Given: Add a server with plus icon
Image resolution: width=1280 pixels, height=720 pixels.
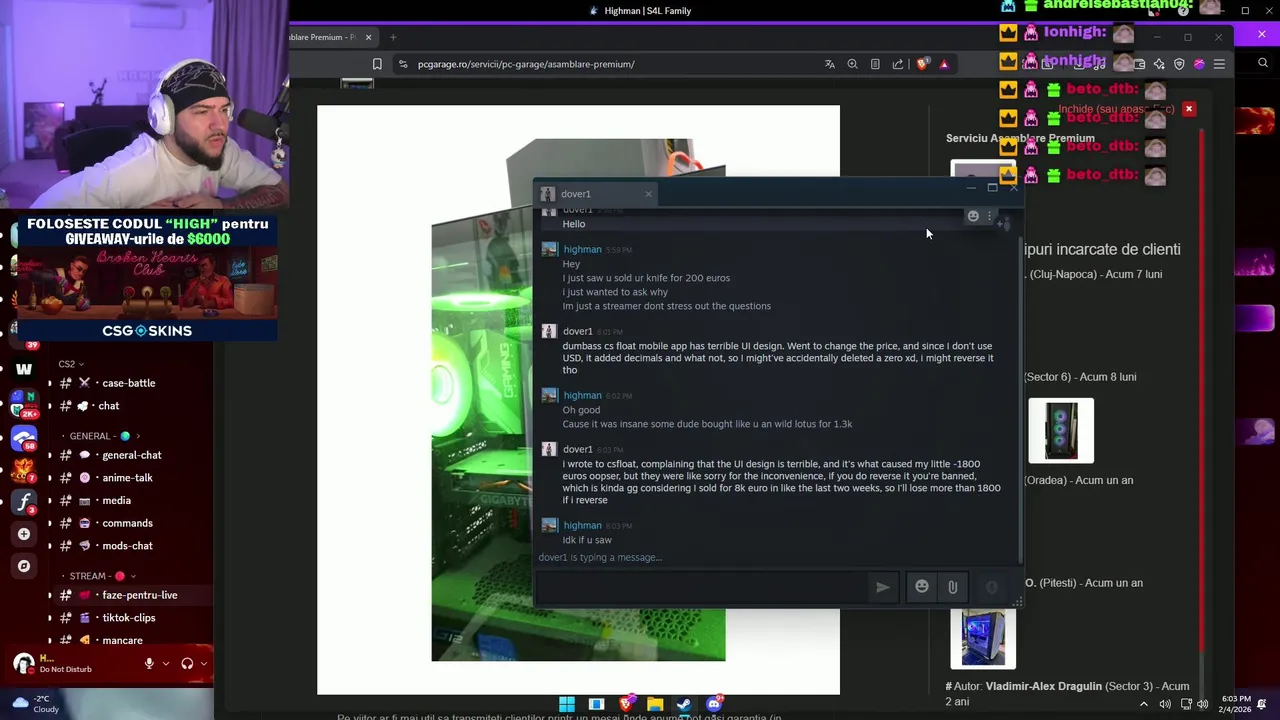Looking at the screenshot, I should click(24, 534).
